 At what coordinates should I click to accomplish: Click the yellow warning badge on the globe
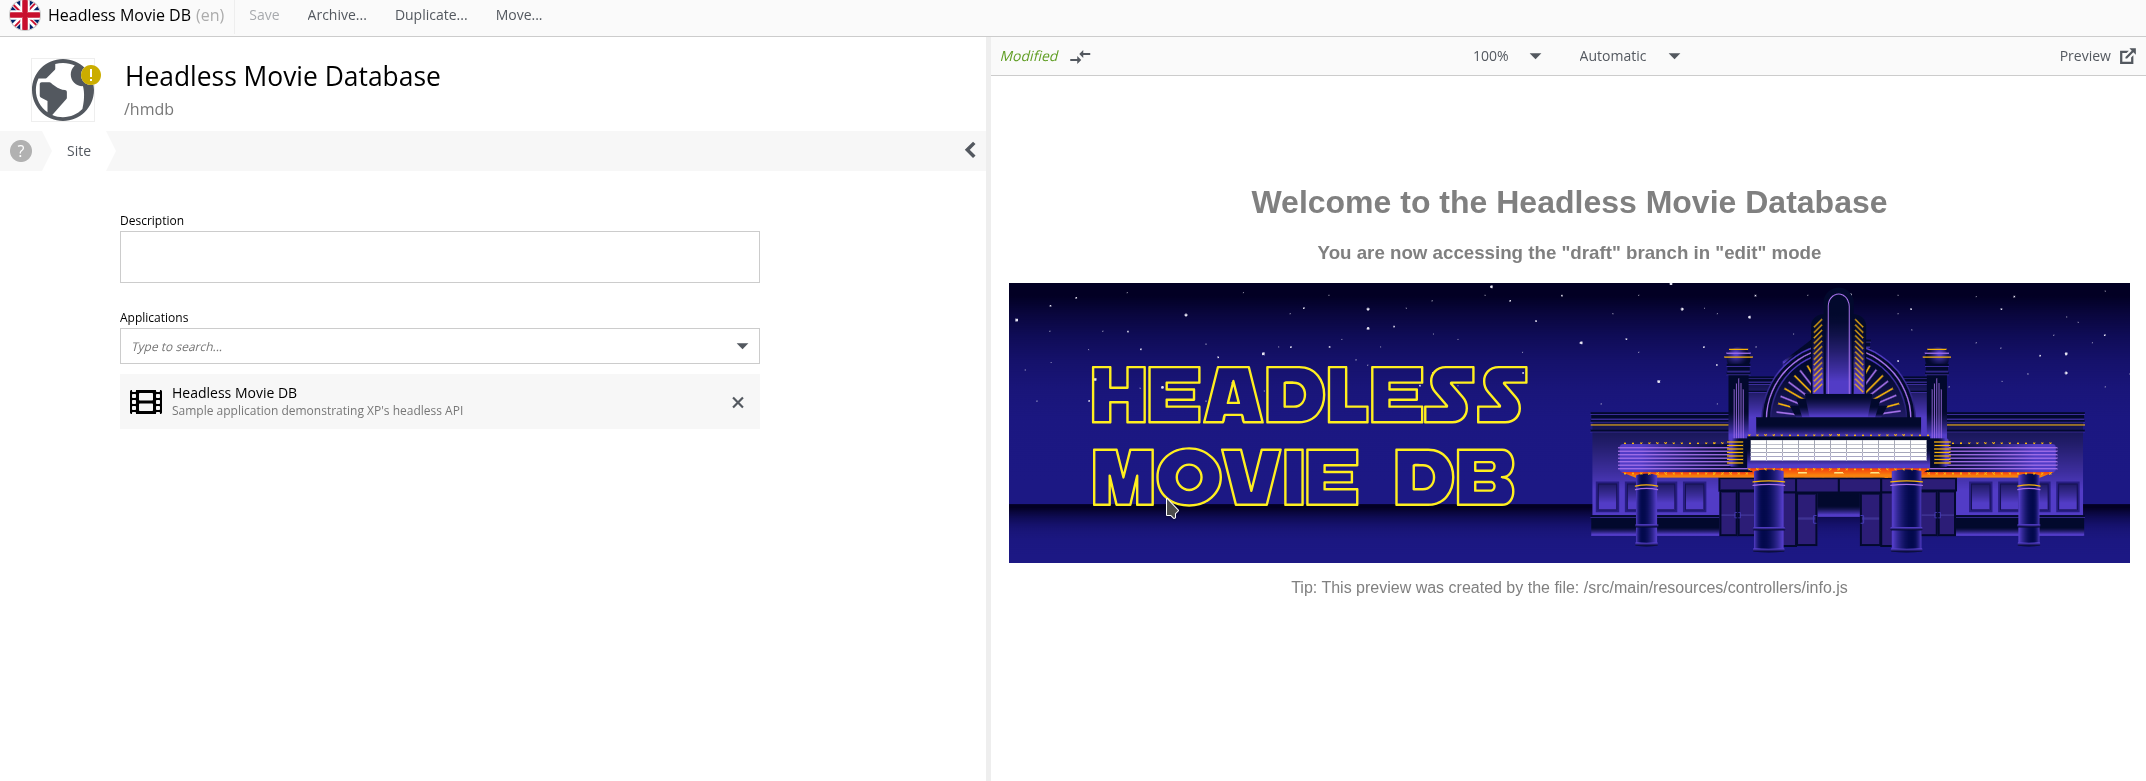click(91, 74)
